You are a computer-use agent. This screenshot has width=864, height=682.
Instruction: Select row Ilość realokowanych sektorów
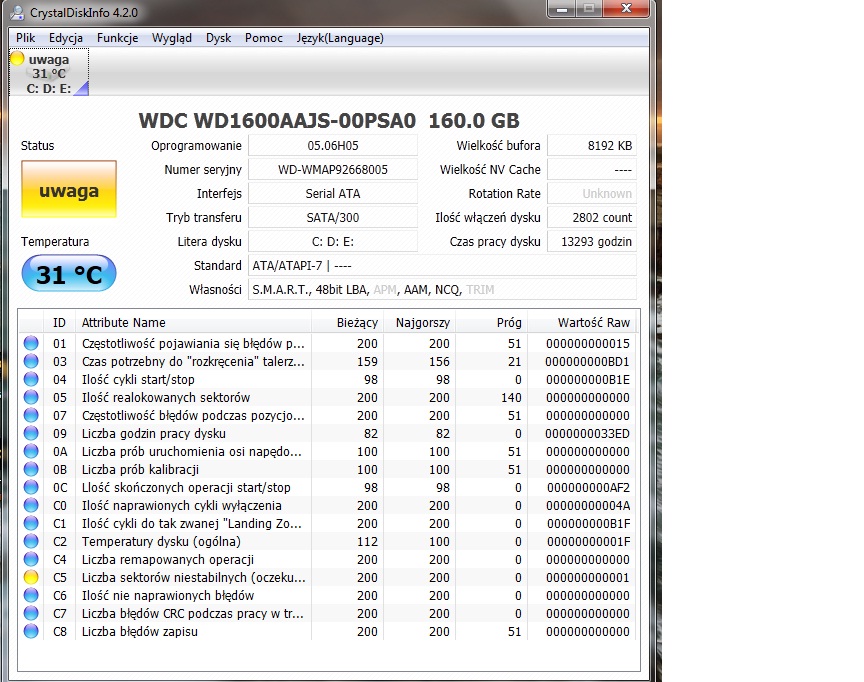click(328, 397)
